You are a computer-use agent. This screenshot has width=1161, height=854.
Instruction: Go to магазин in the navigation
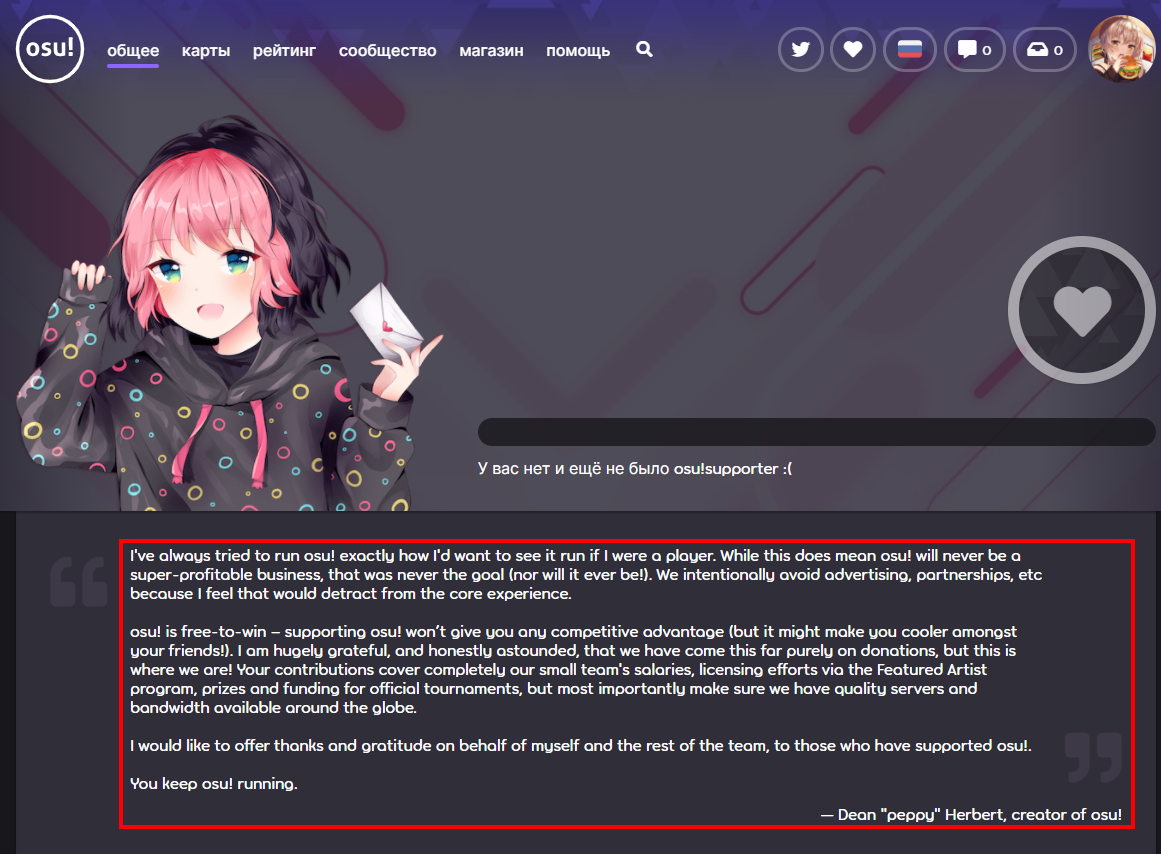click(491, 50)
